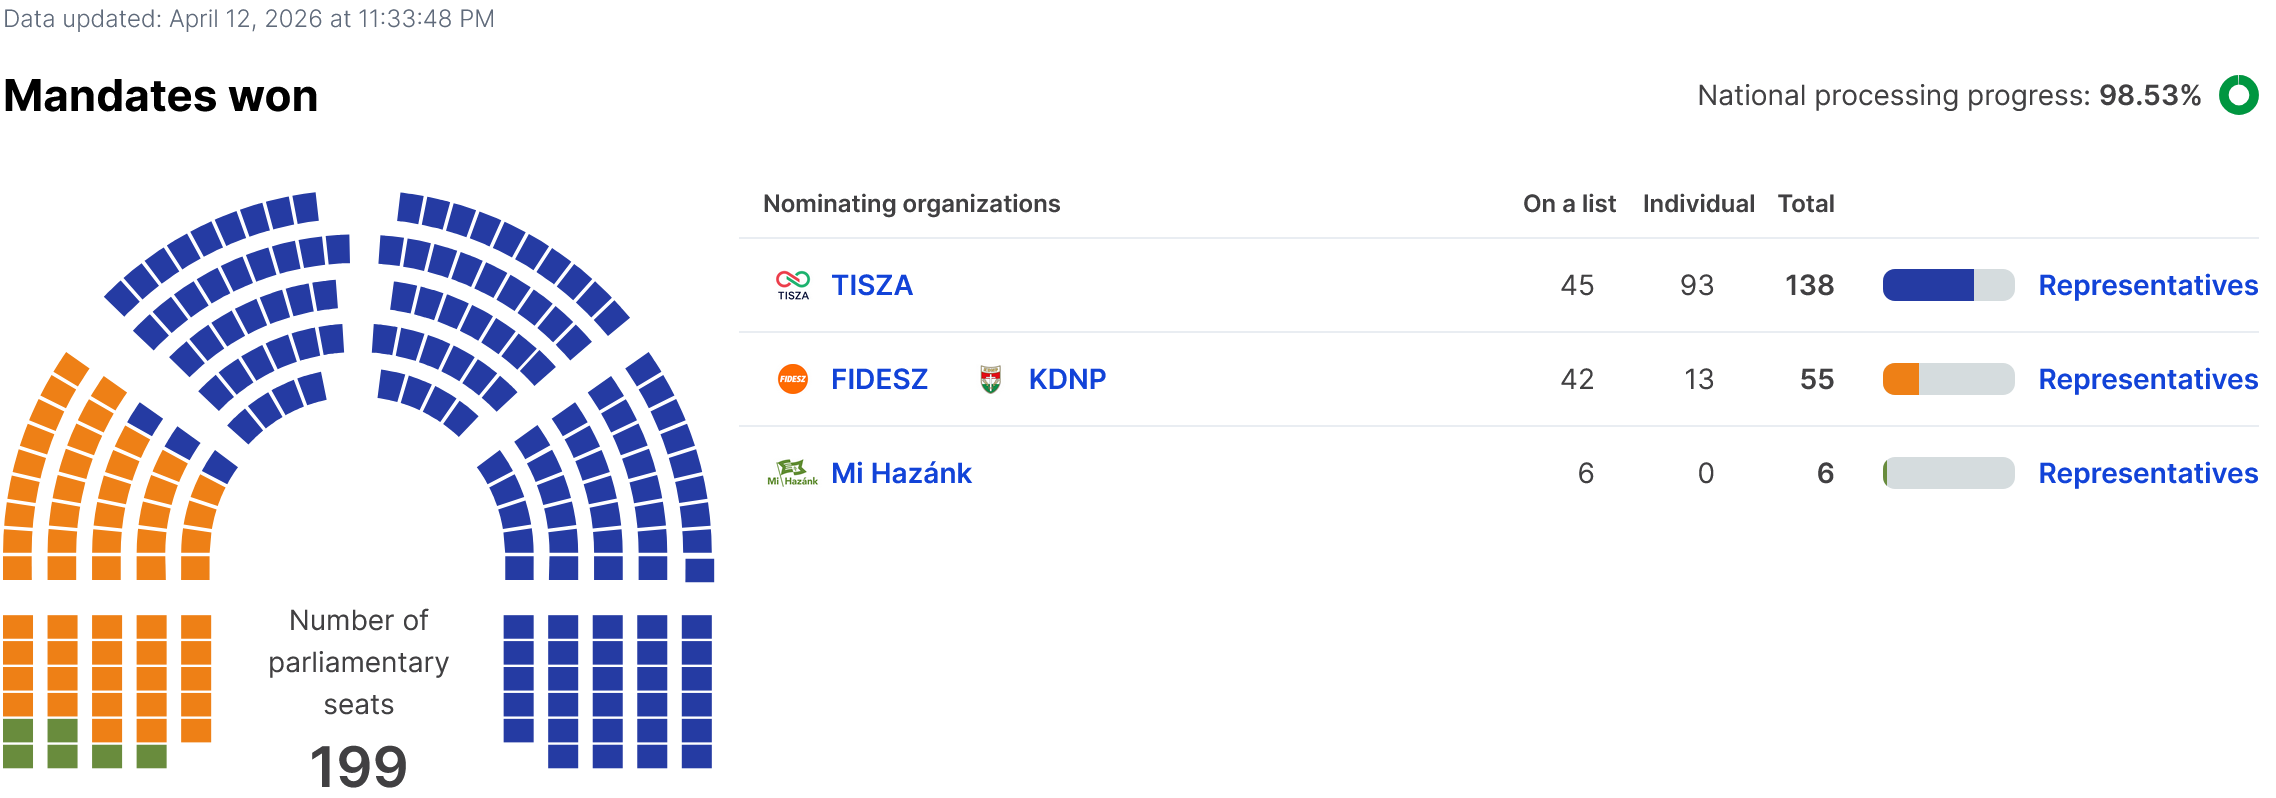View TISZA Representatives list
2276x798 pixels.
[x=2148, y=285]
